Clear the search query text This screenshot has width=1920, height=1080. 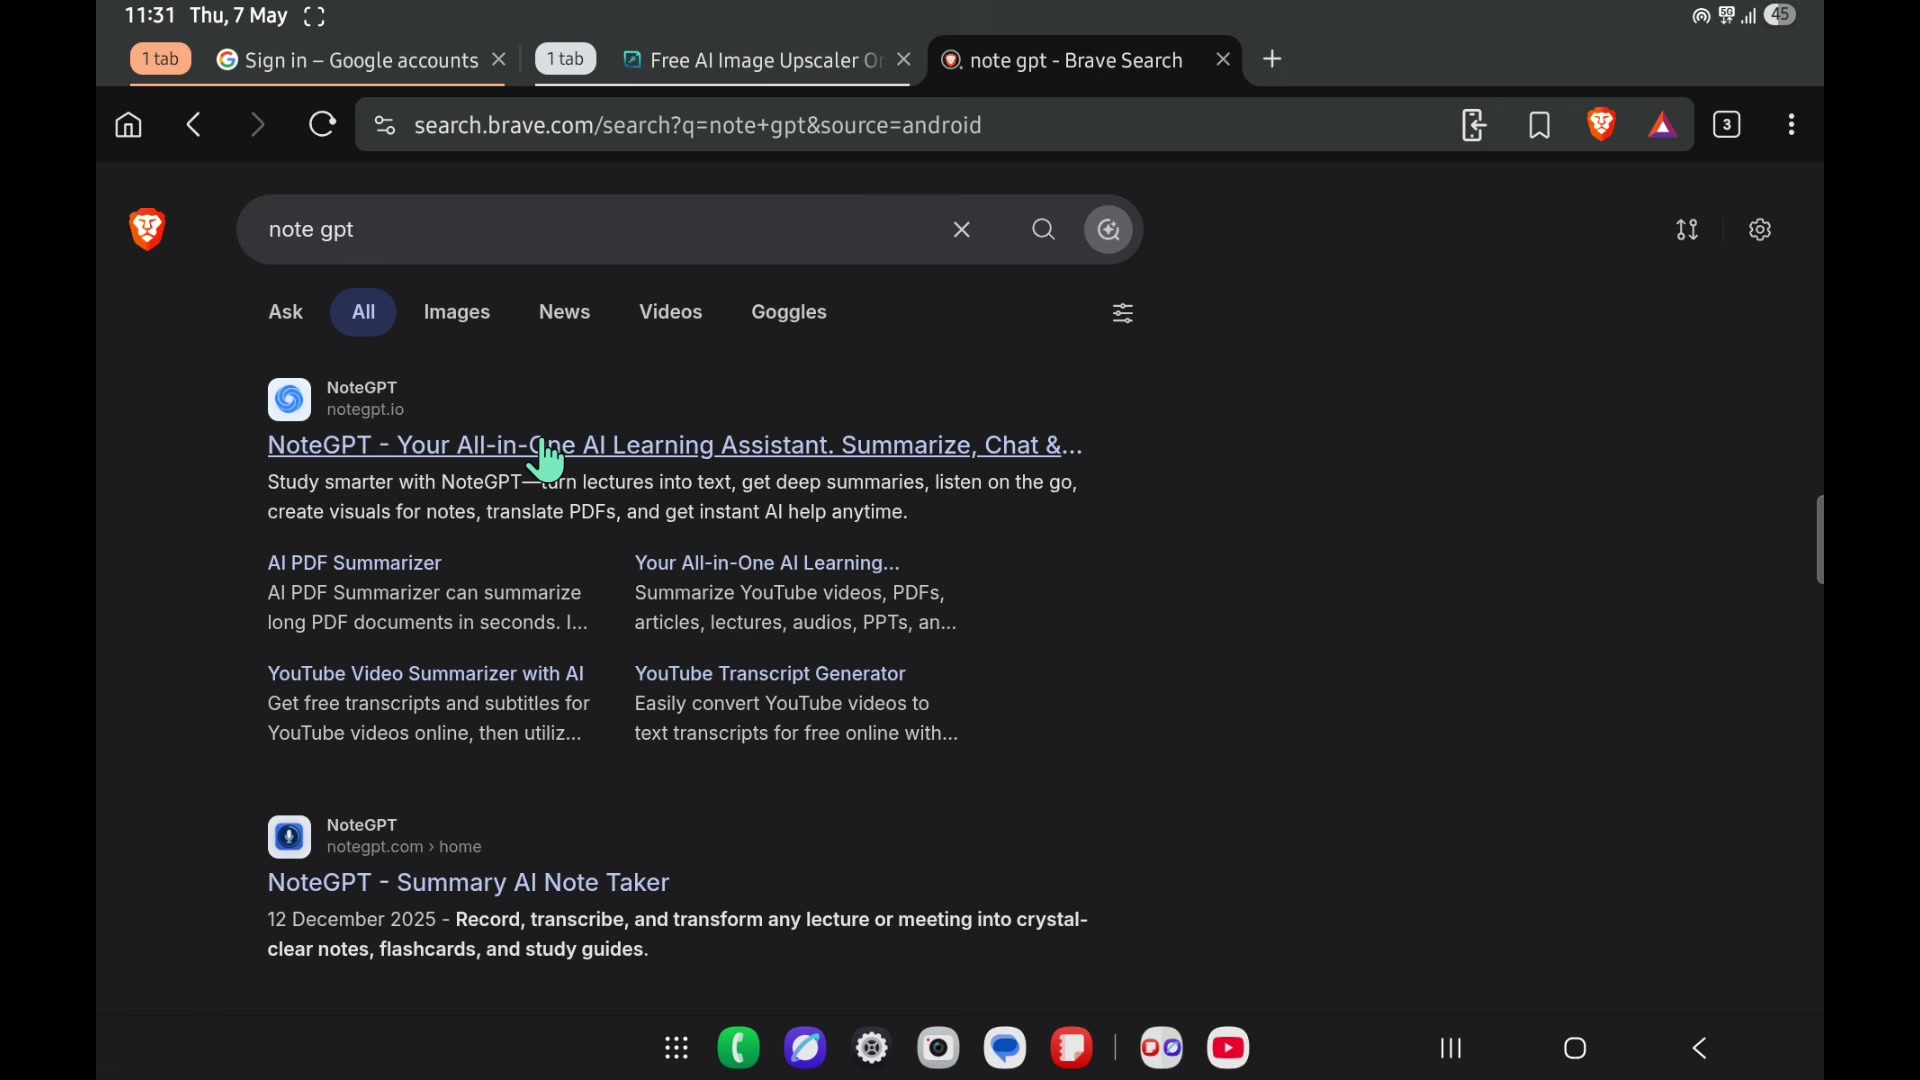tap(963, 231)
